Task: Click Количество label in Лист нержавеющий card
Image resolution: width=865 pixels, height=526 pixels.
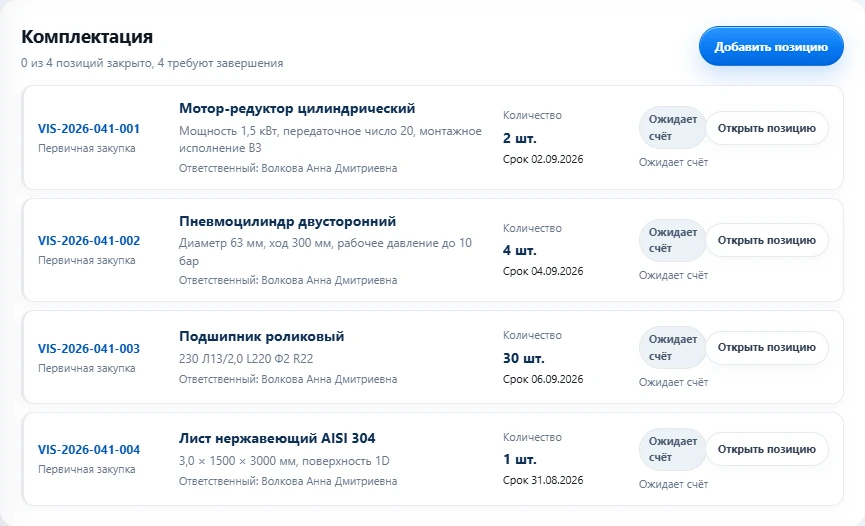Action: coord(532,437)
